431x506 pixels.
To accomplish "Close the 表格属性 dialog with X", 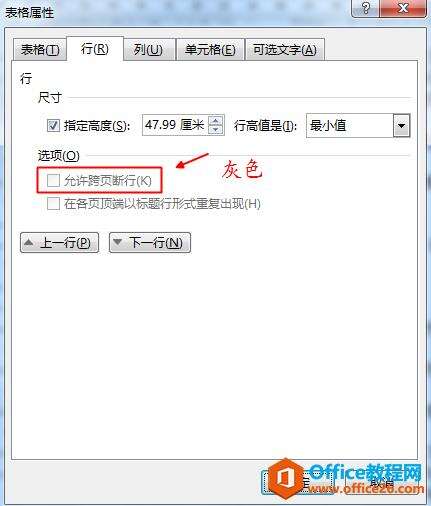I will coord(403,8).
